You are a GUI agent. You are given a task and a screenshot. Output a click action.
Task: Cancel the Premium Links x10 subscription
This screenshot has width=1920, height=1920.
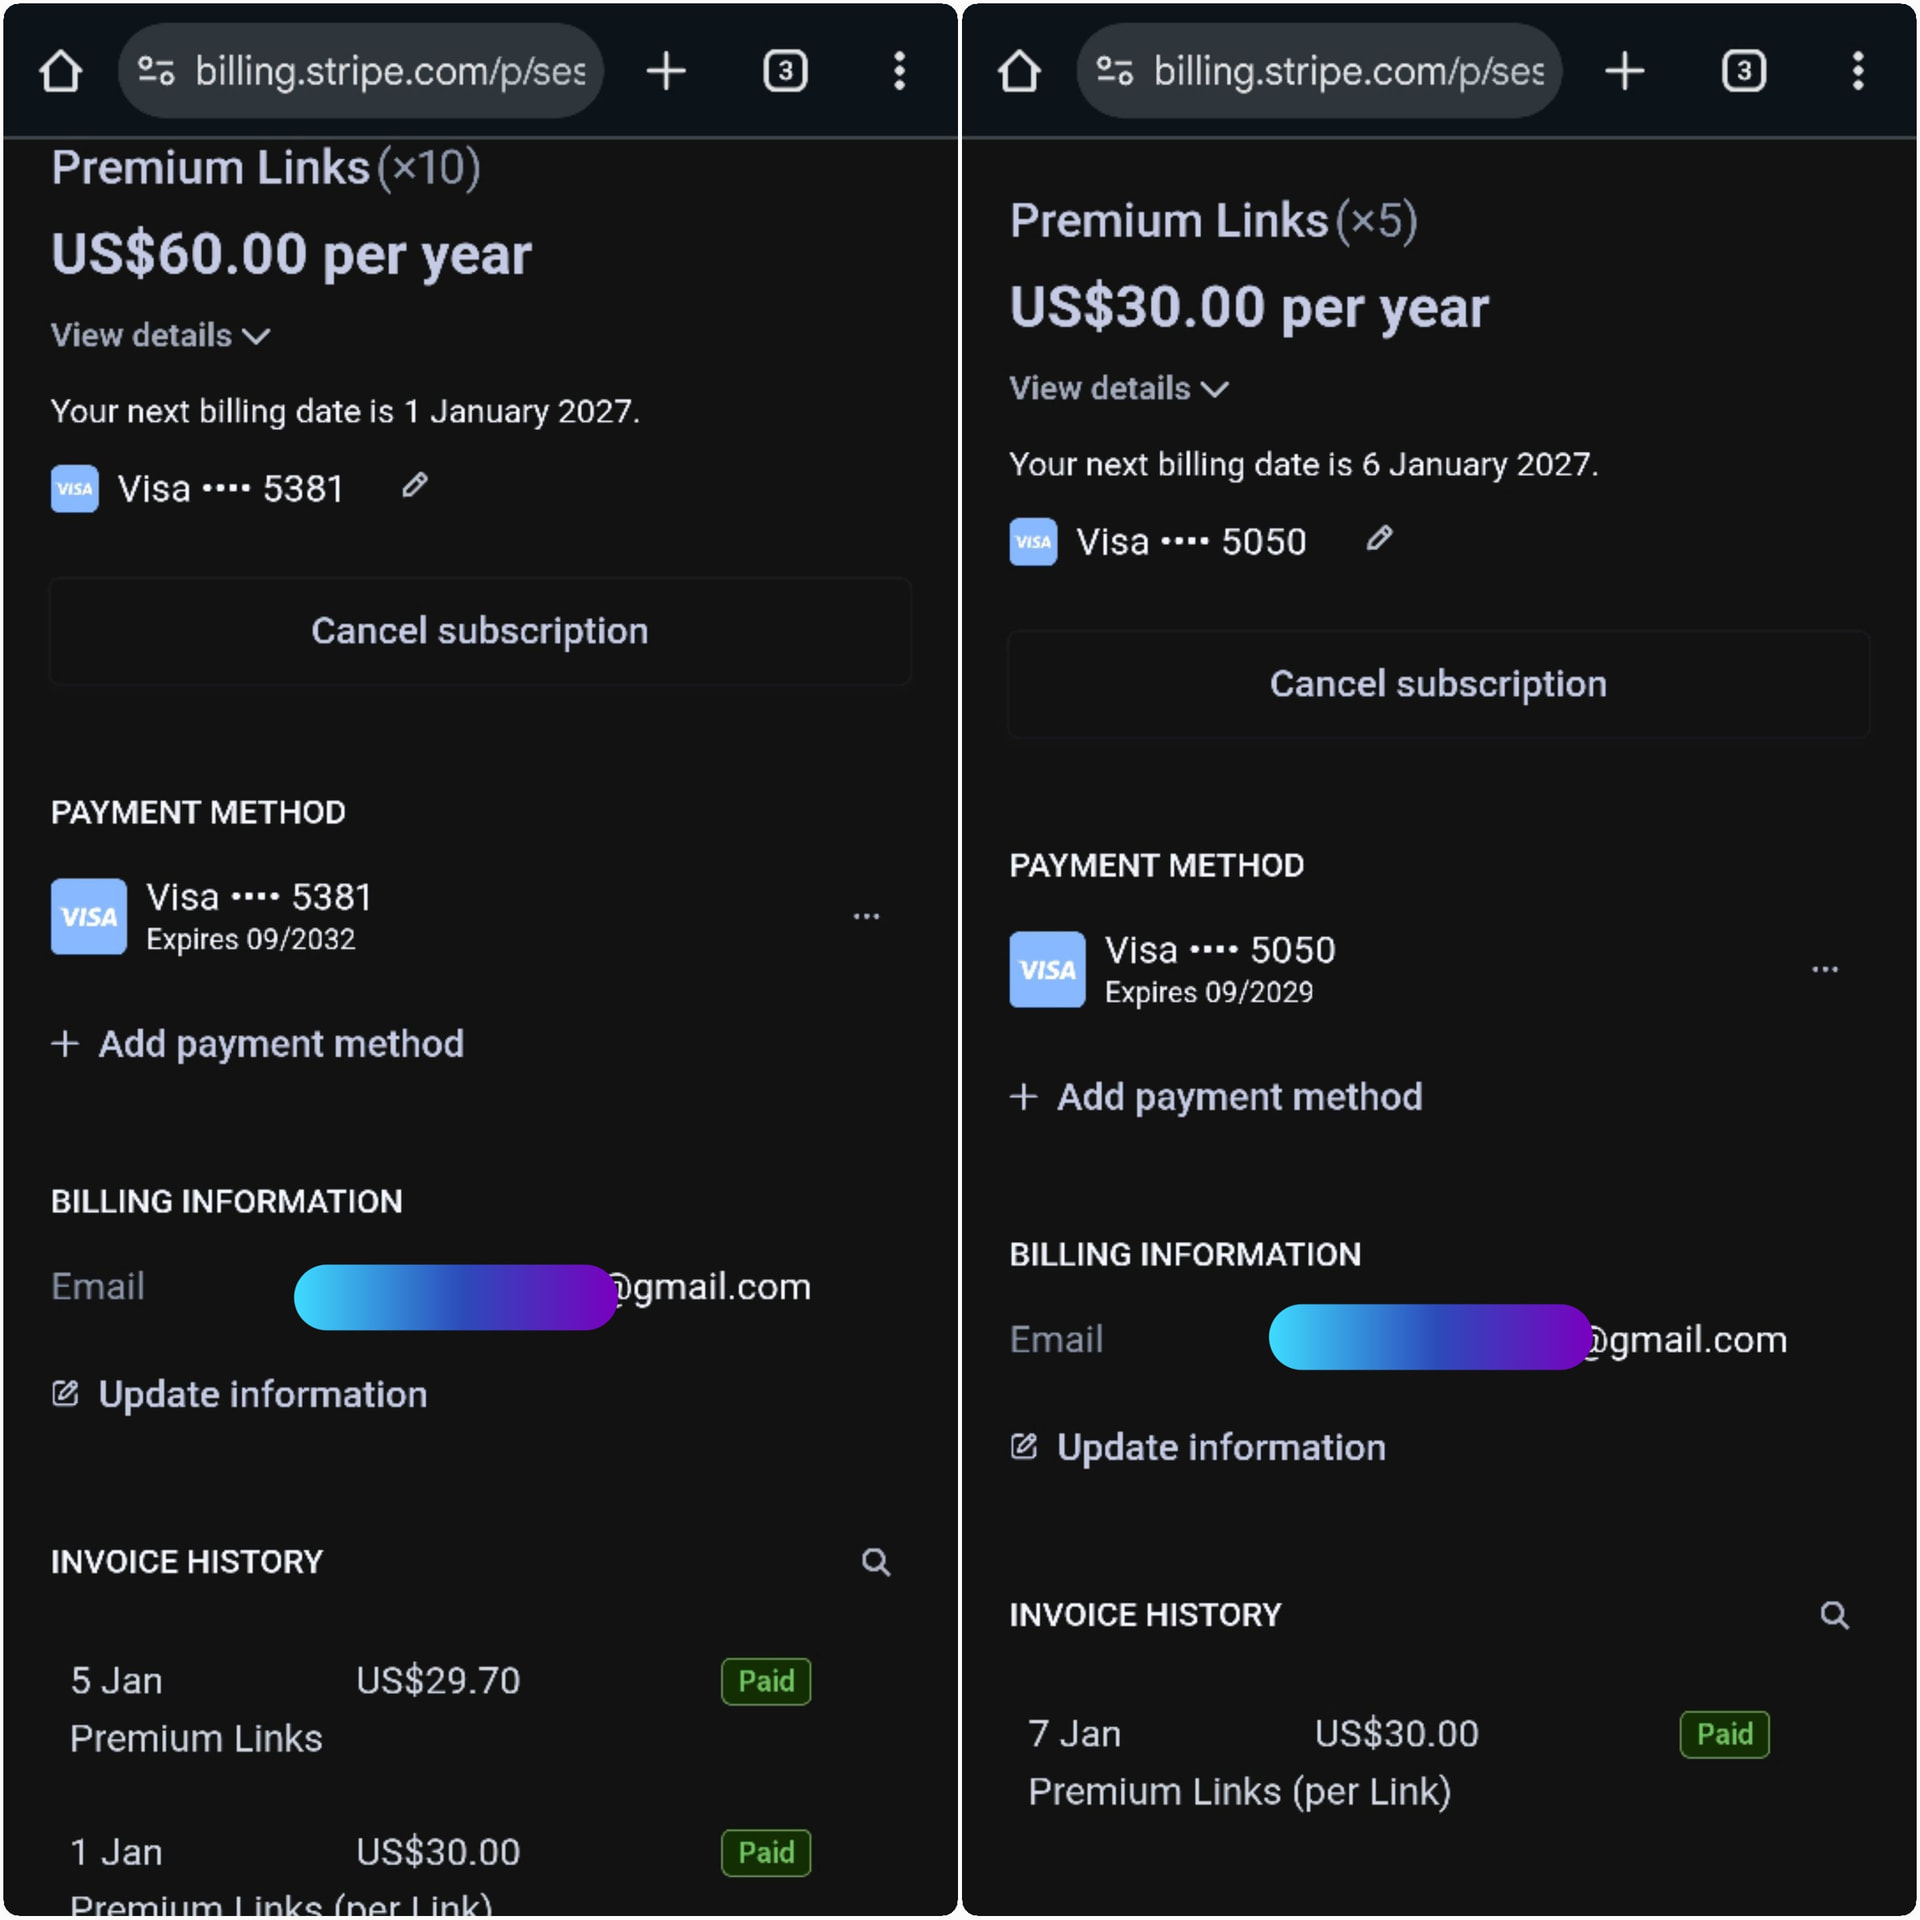pos(480,631)
